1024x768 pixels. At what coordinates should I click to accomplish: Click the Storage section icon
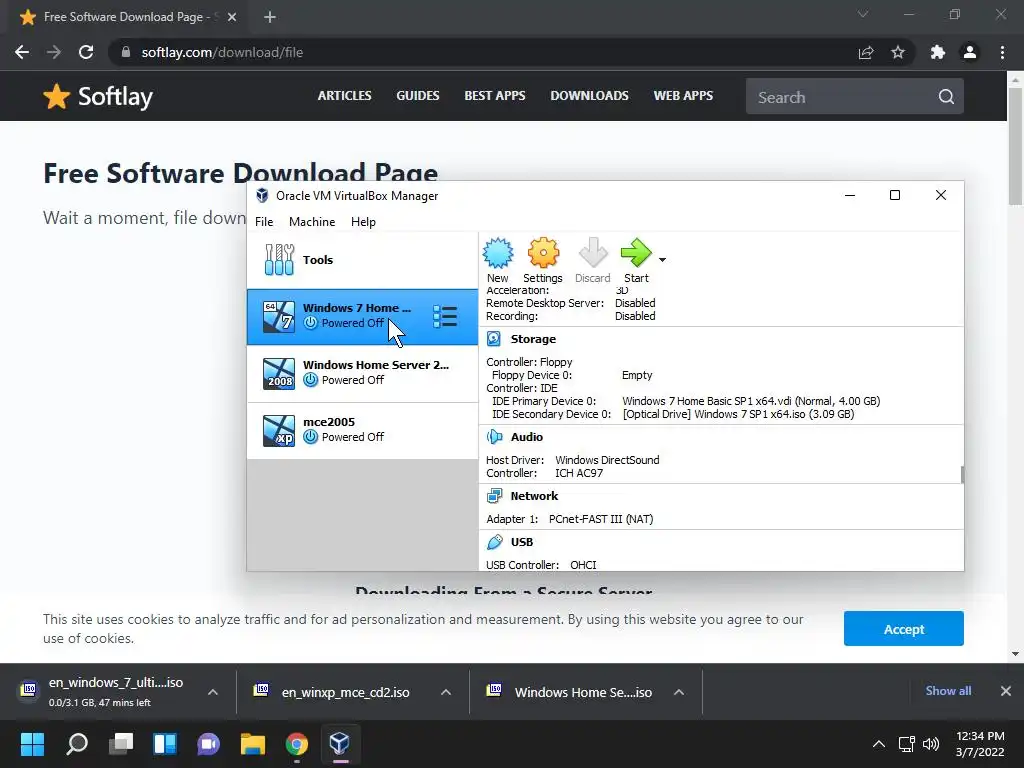494,339
